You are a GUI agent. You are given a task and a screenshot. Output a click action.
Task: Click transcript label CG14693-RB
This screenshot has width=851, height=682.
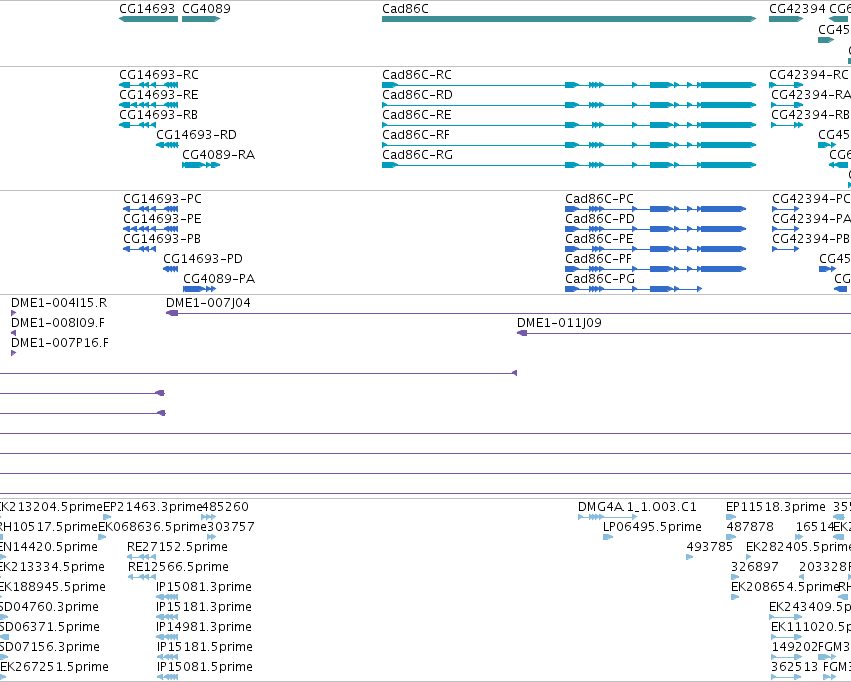pos(158,115)
